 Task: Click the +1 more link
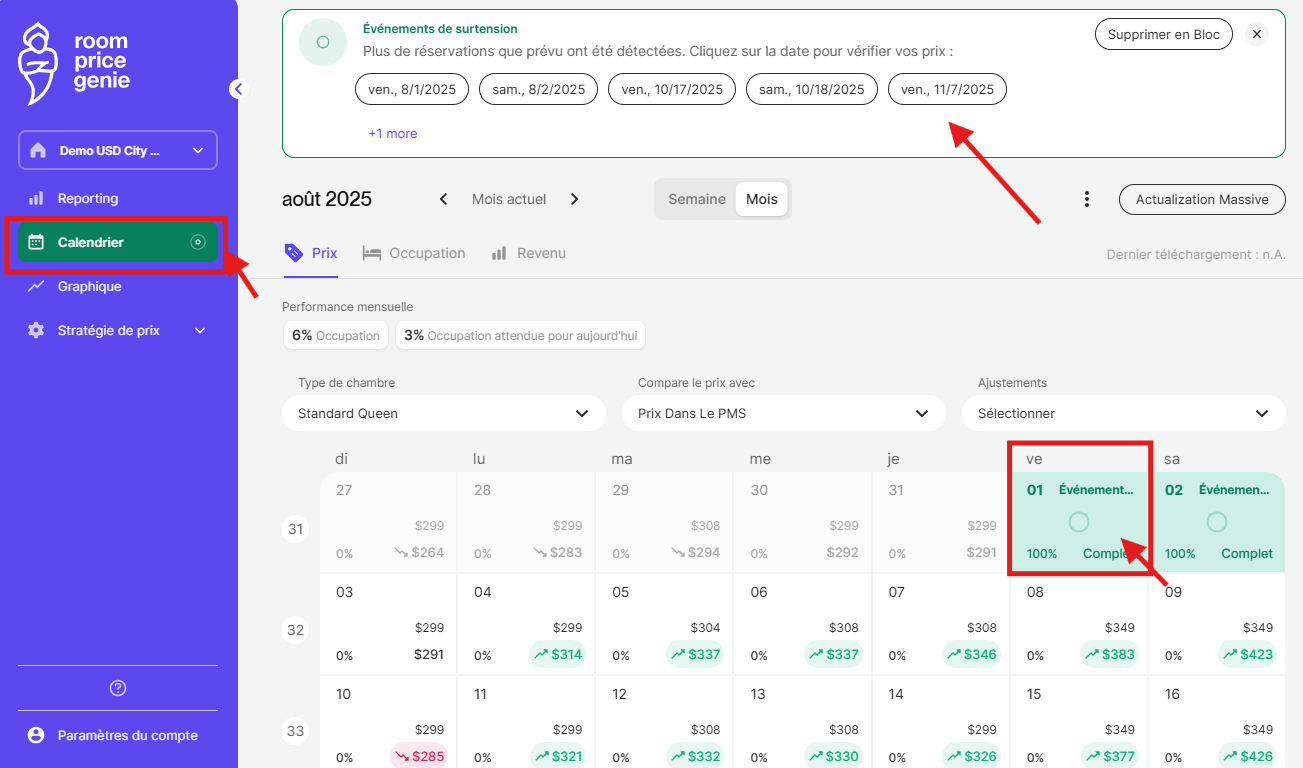click(393, 133)
